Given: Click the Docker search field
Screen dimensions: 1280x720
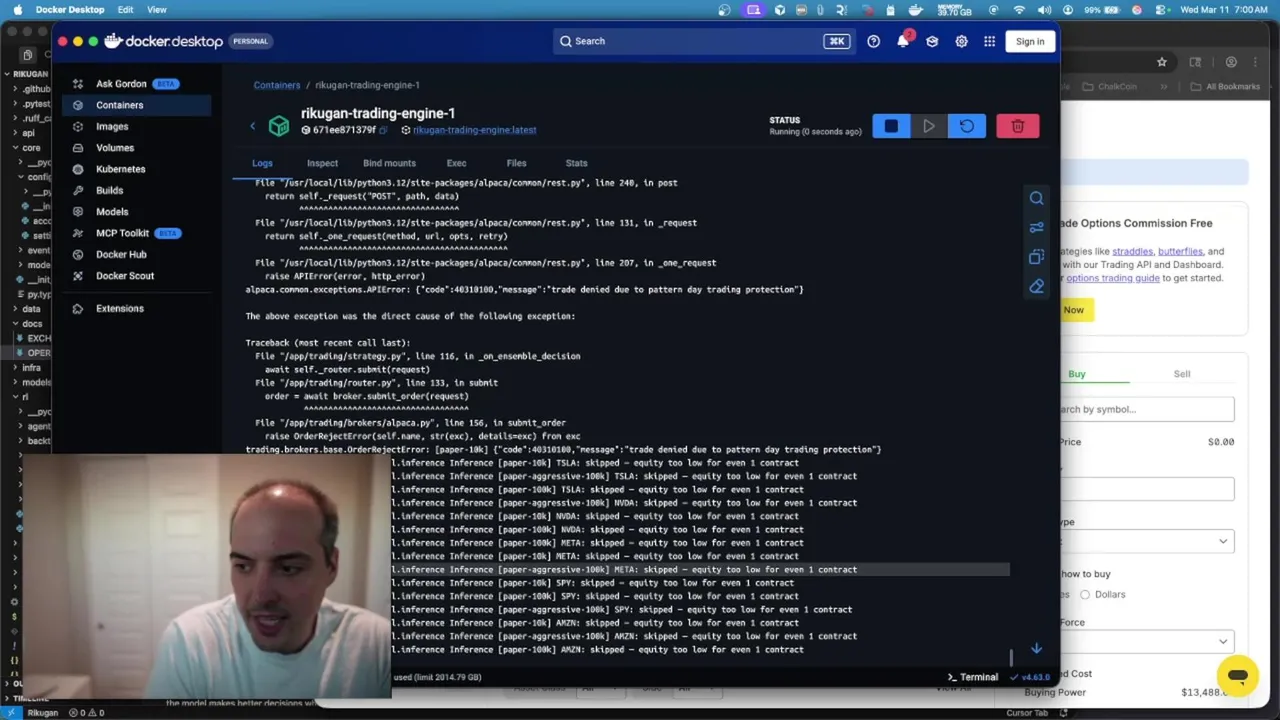Looking at the screenshot, I should click(x=702, y=41).
